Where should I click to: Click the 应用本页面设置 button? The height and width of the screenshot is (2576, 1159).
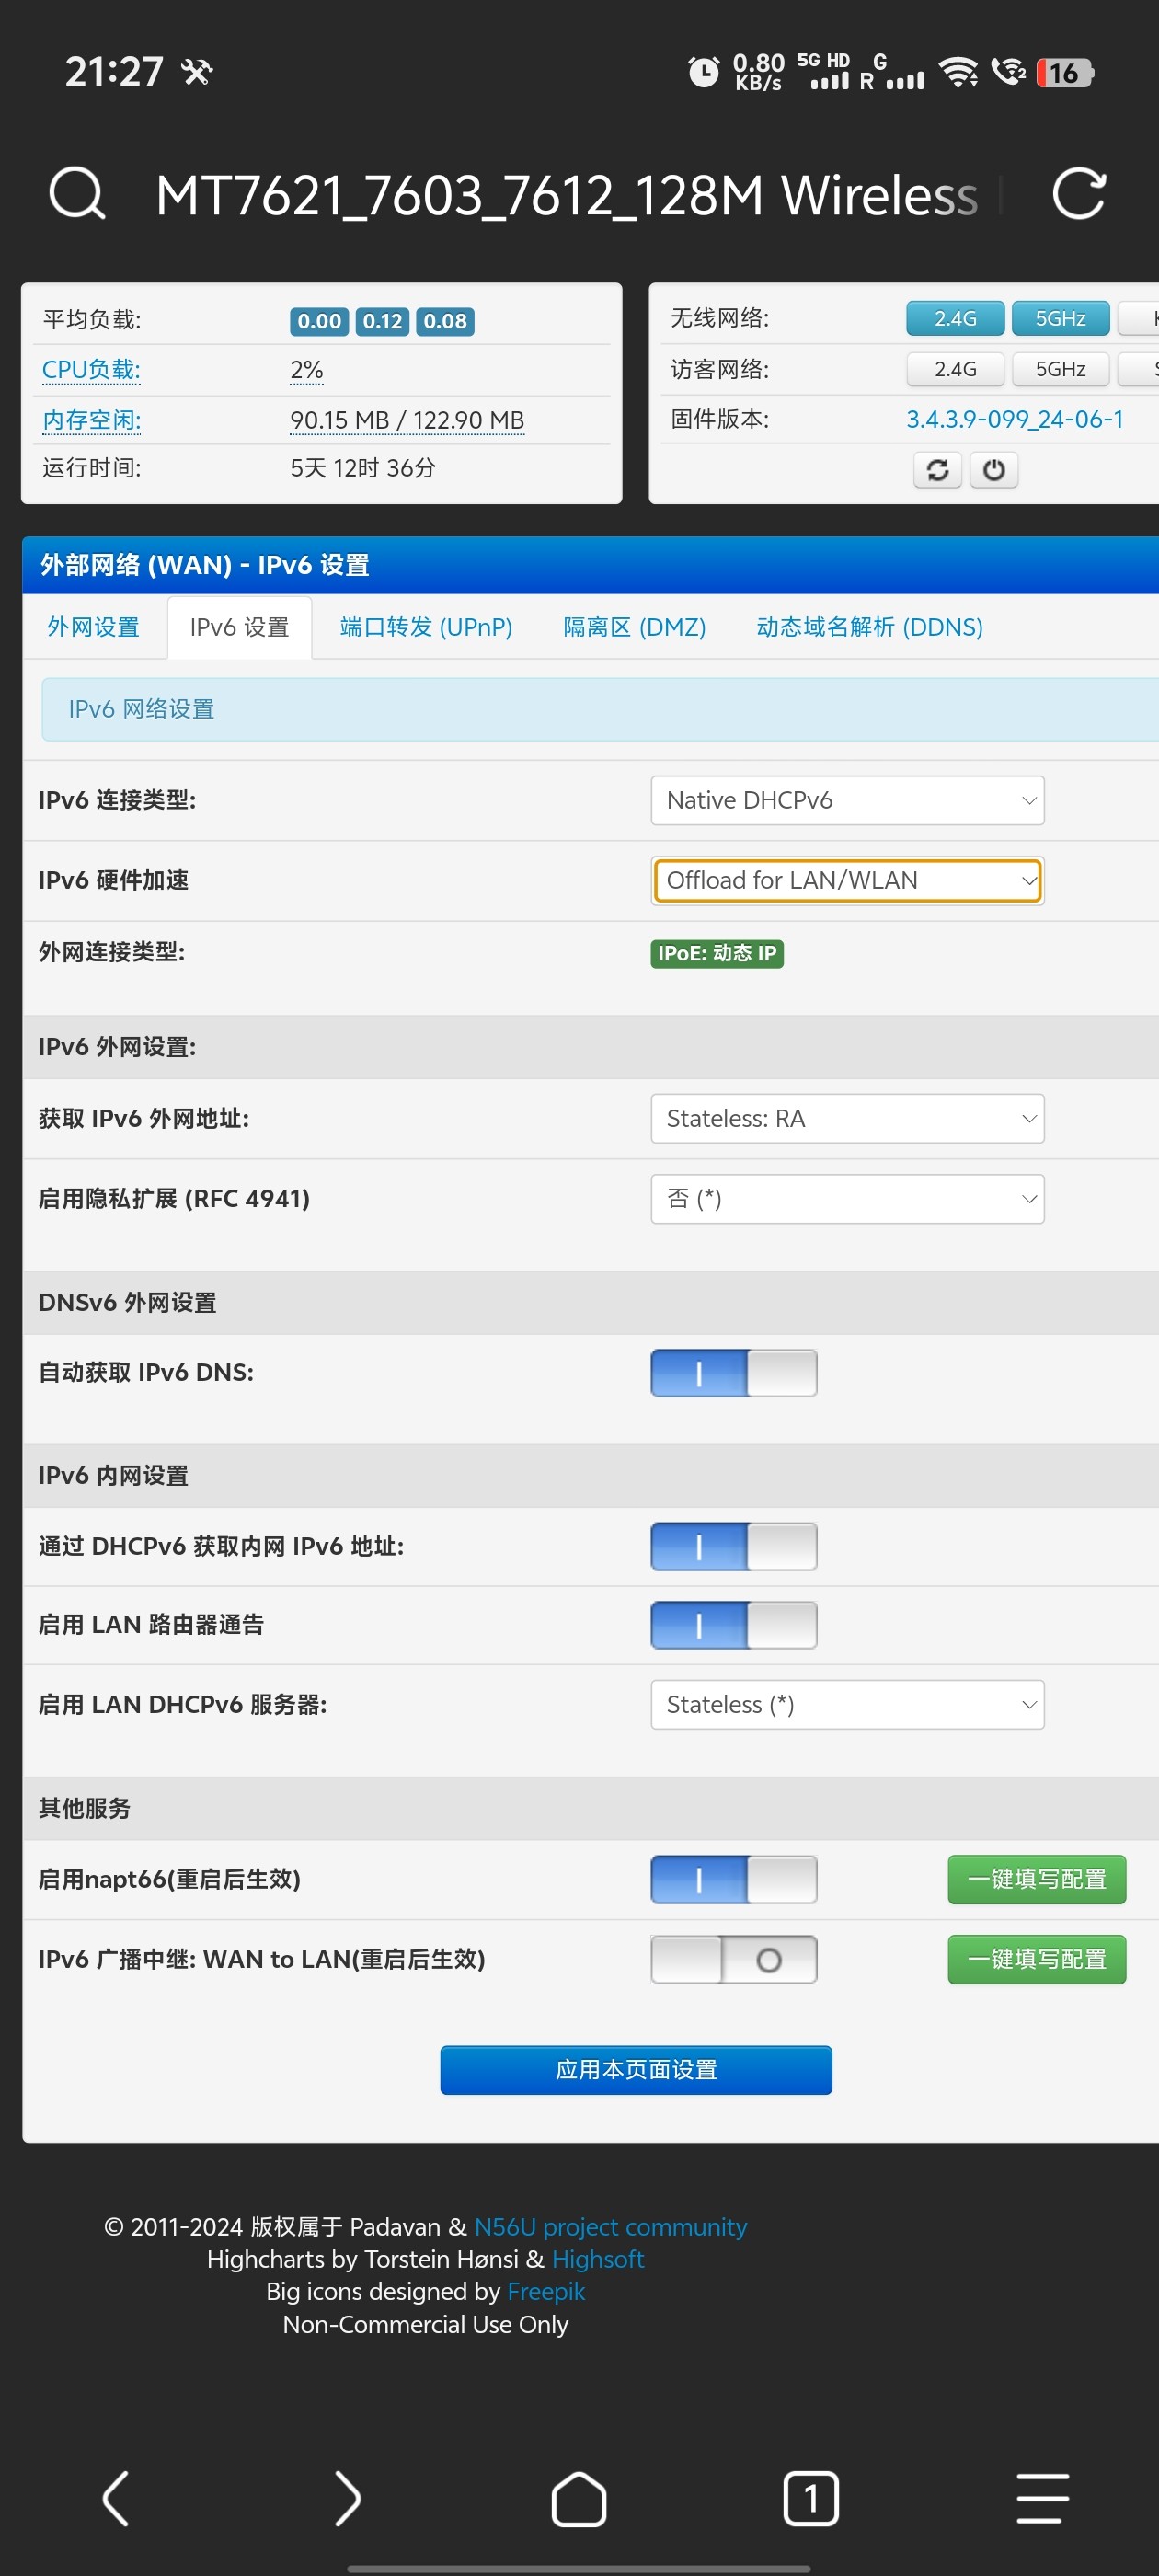(x=636, y=2069)
